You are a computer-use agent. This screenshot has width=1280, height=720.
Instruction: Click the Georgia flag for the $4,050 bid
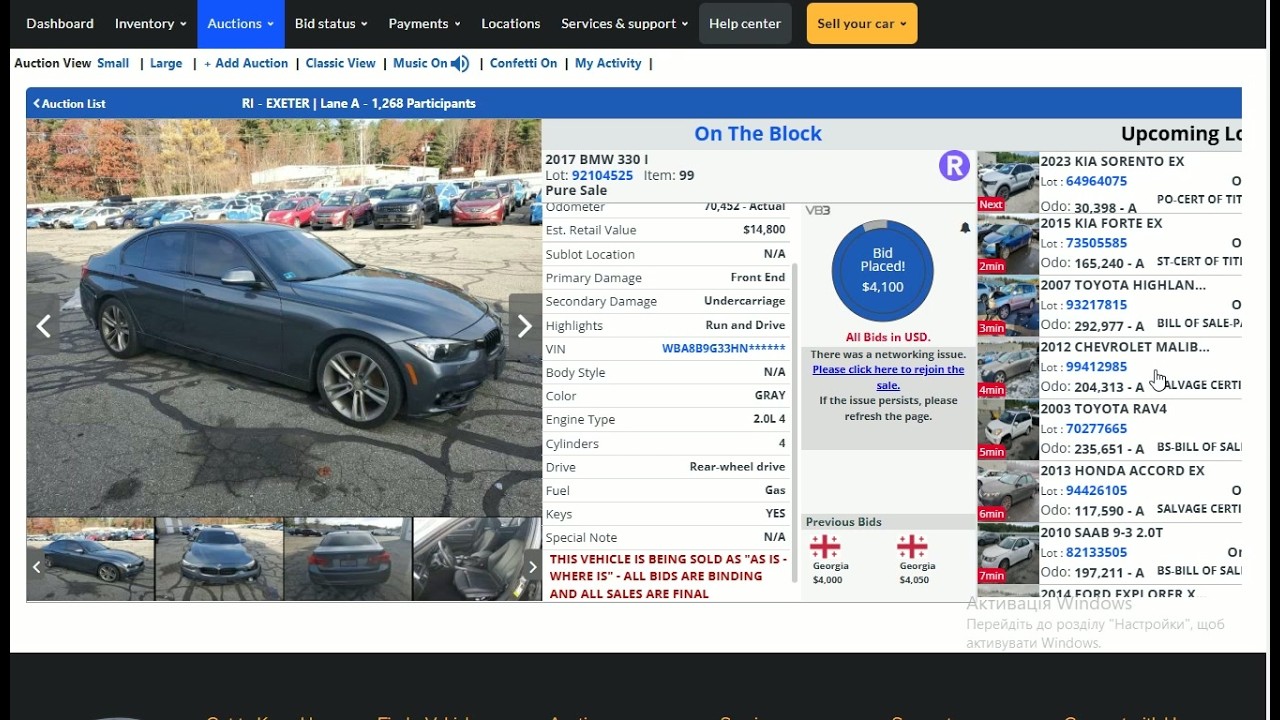[912, 546]
